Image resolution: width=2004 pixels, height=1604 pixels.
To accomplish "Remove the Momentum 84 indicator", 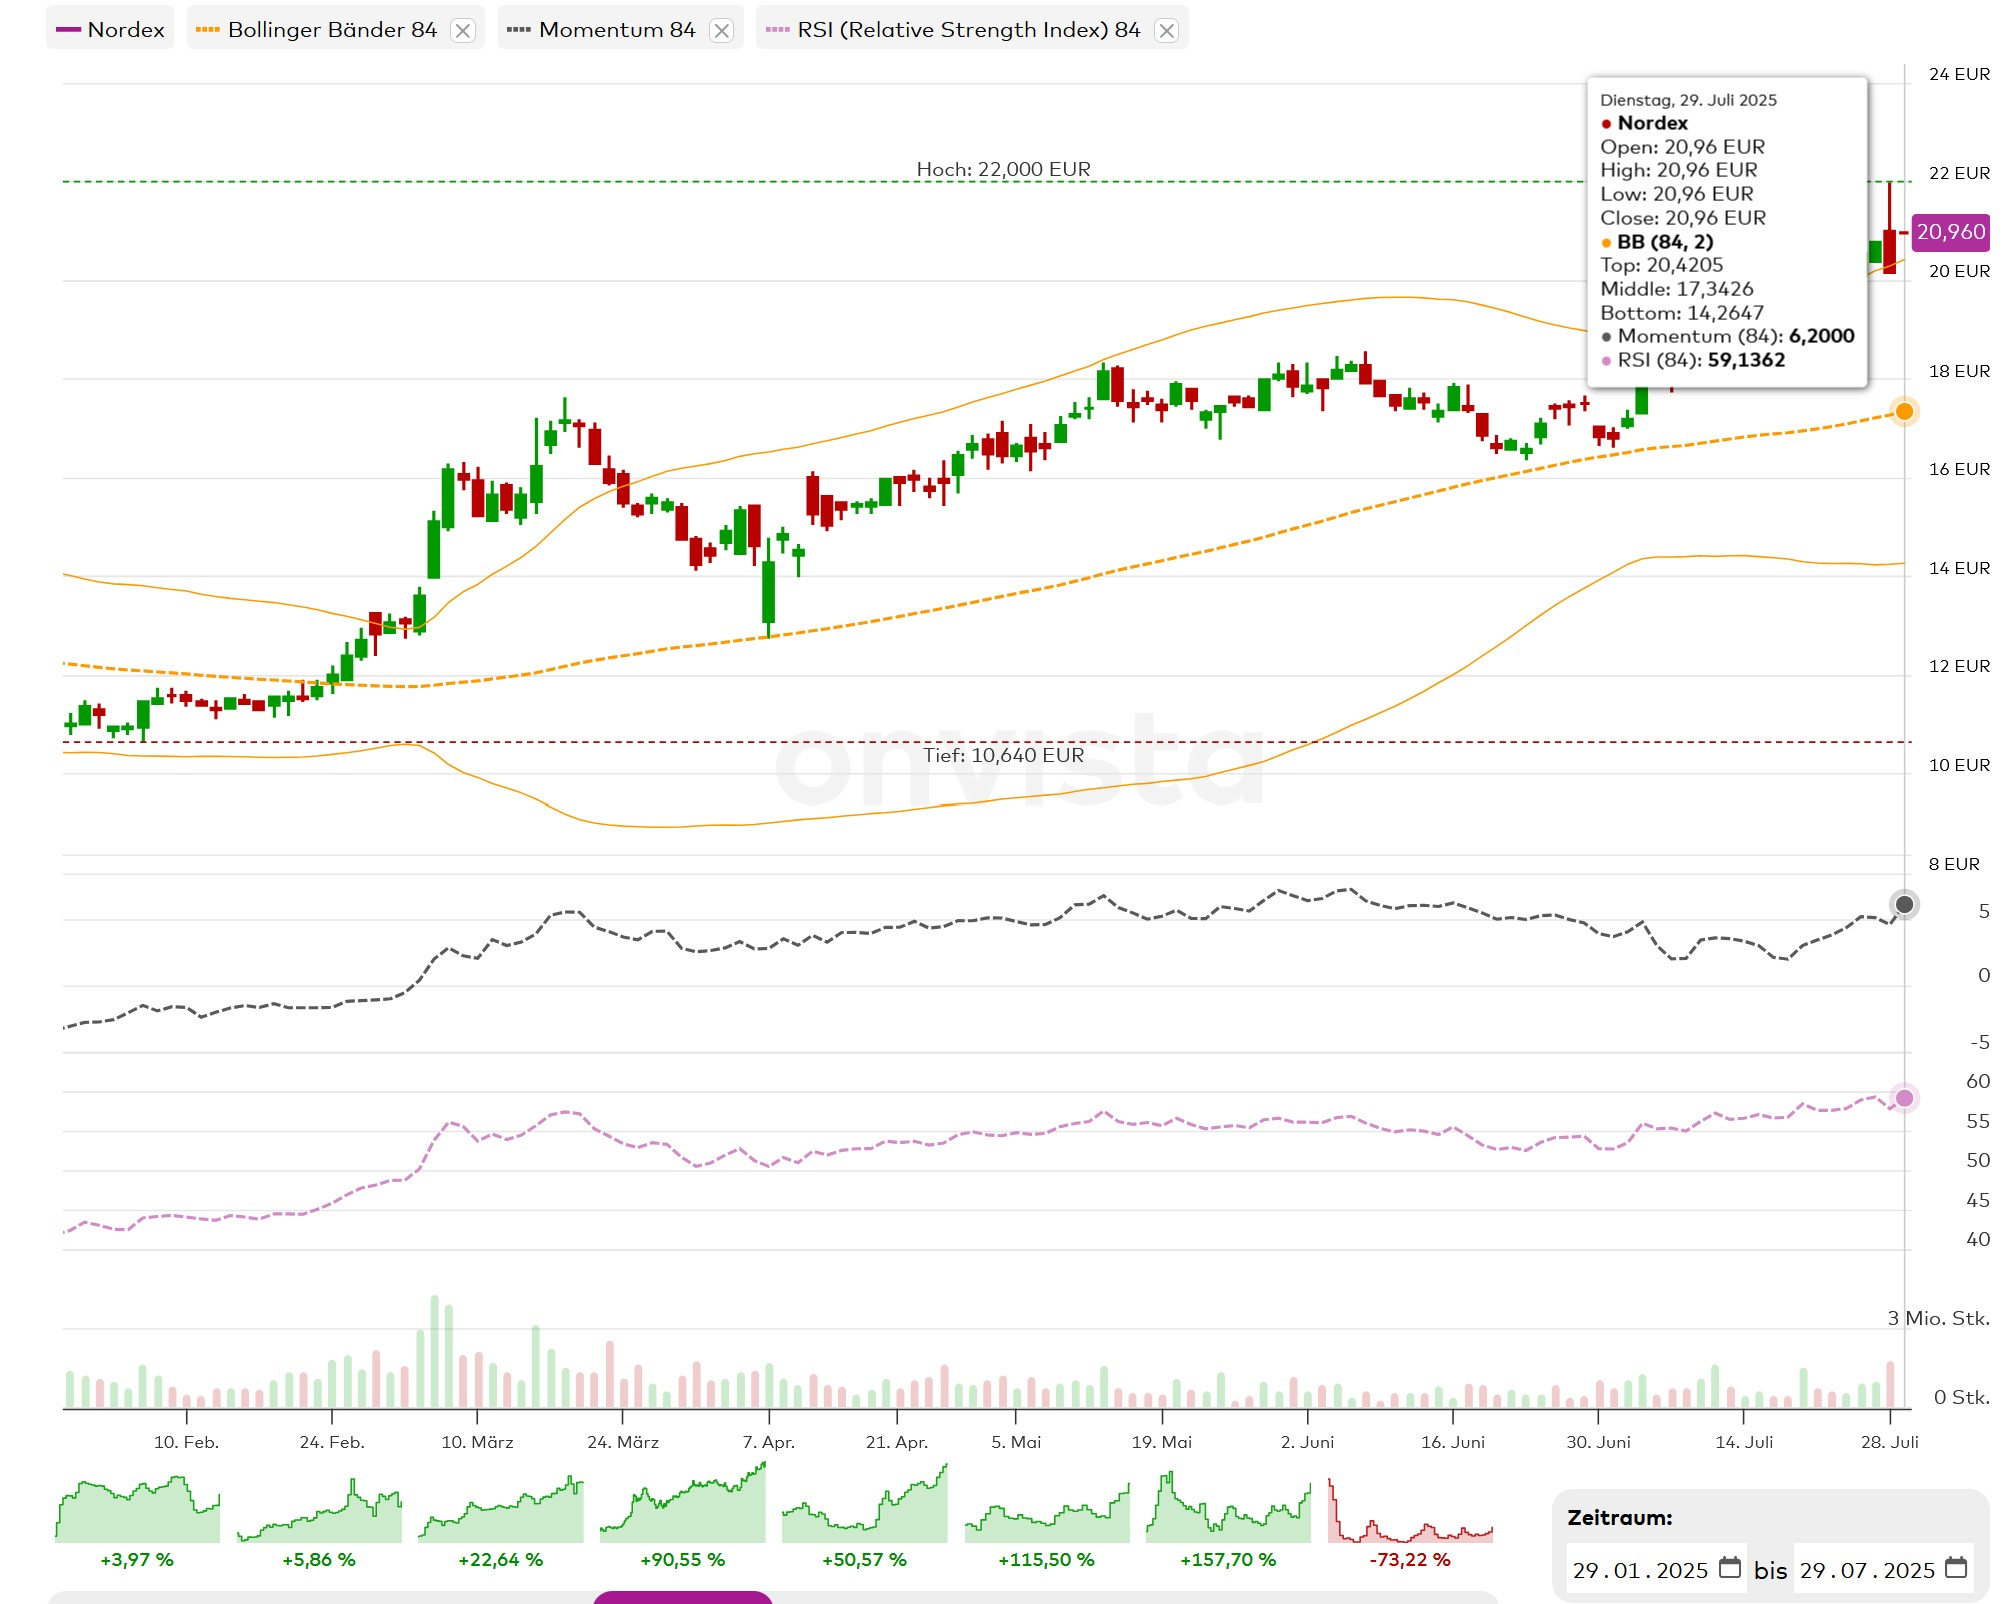I will pos(721,30).
